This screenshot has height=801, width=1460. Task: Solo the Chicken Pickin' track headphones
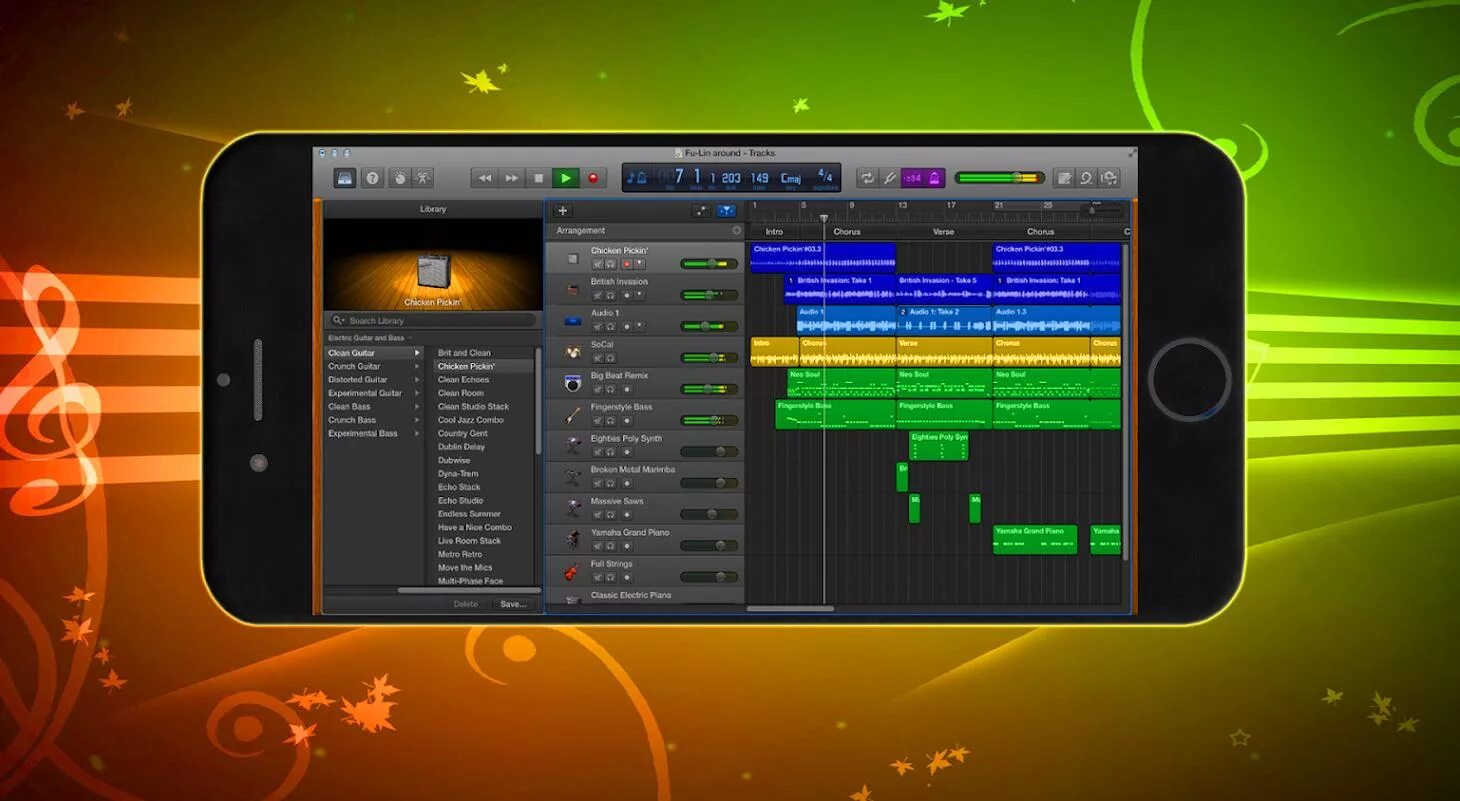pyautogui.click(x=610, y=264)
